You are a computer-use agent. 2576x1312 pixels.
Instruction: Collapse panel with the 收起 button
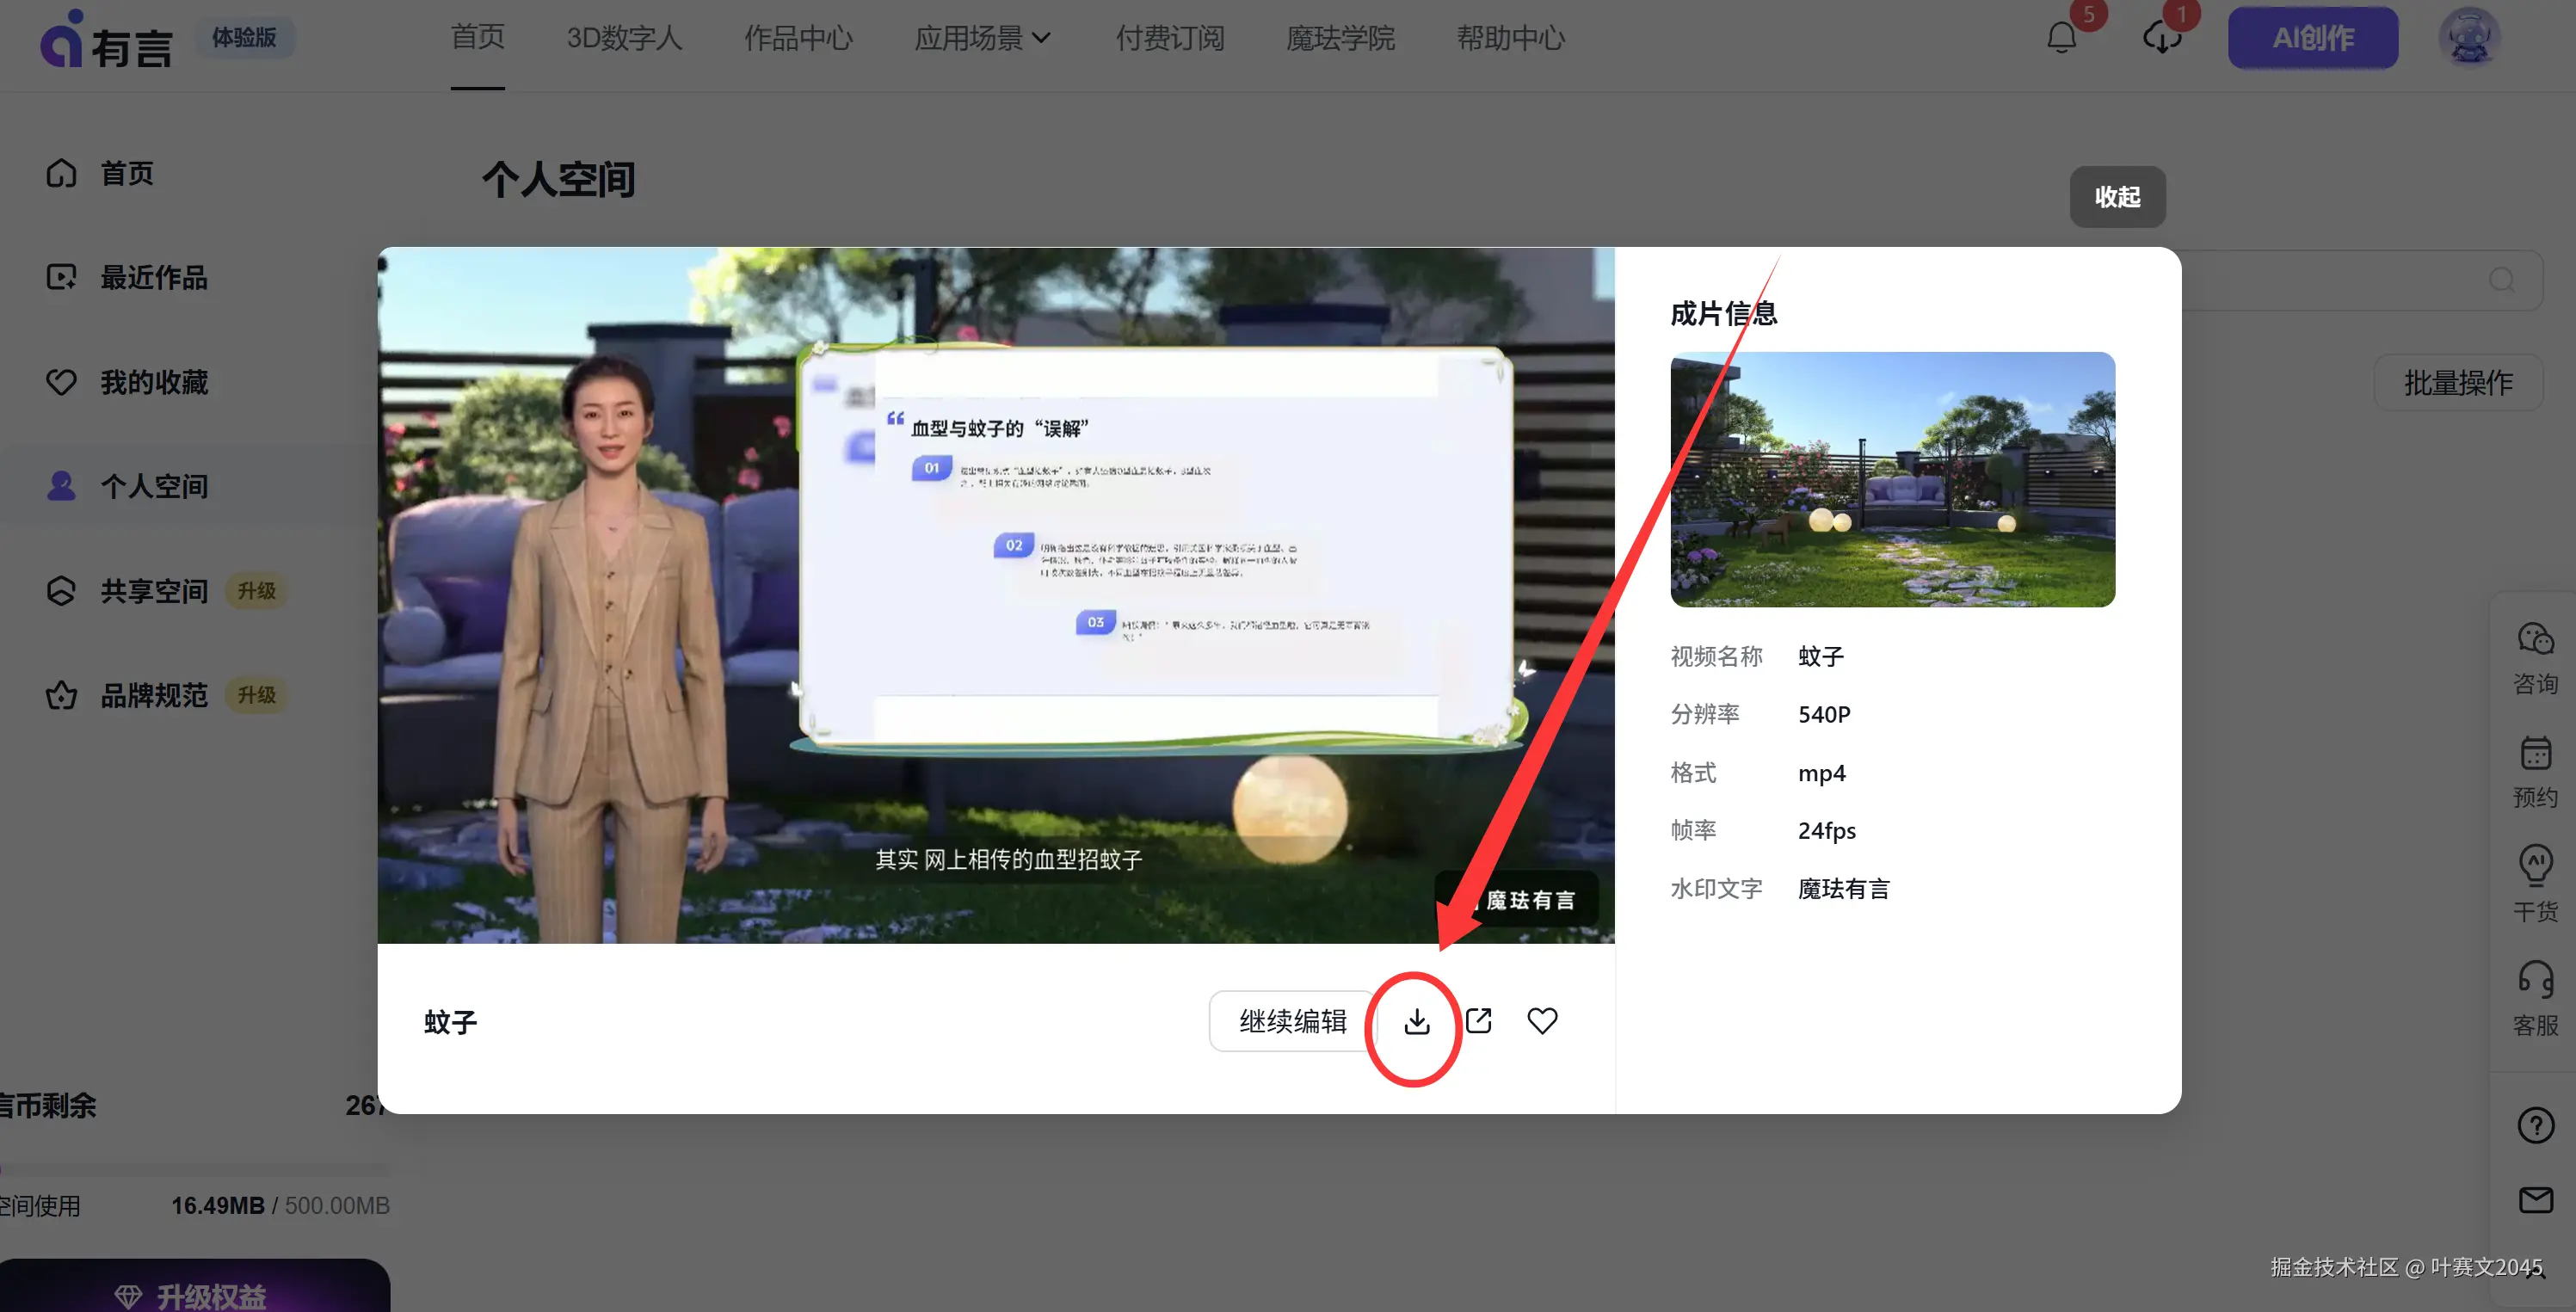[x=2117, y=197]
